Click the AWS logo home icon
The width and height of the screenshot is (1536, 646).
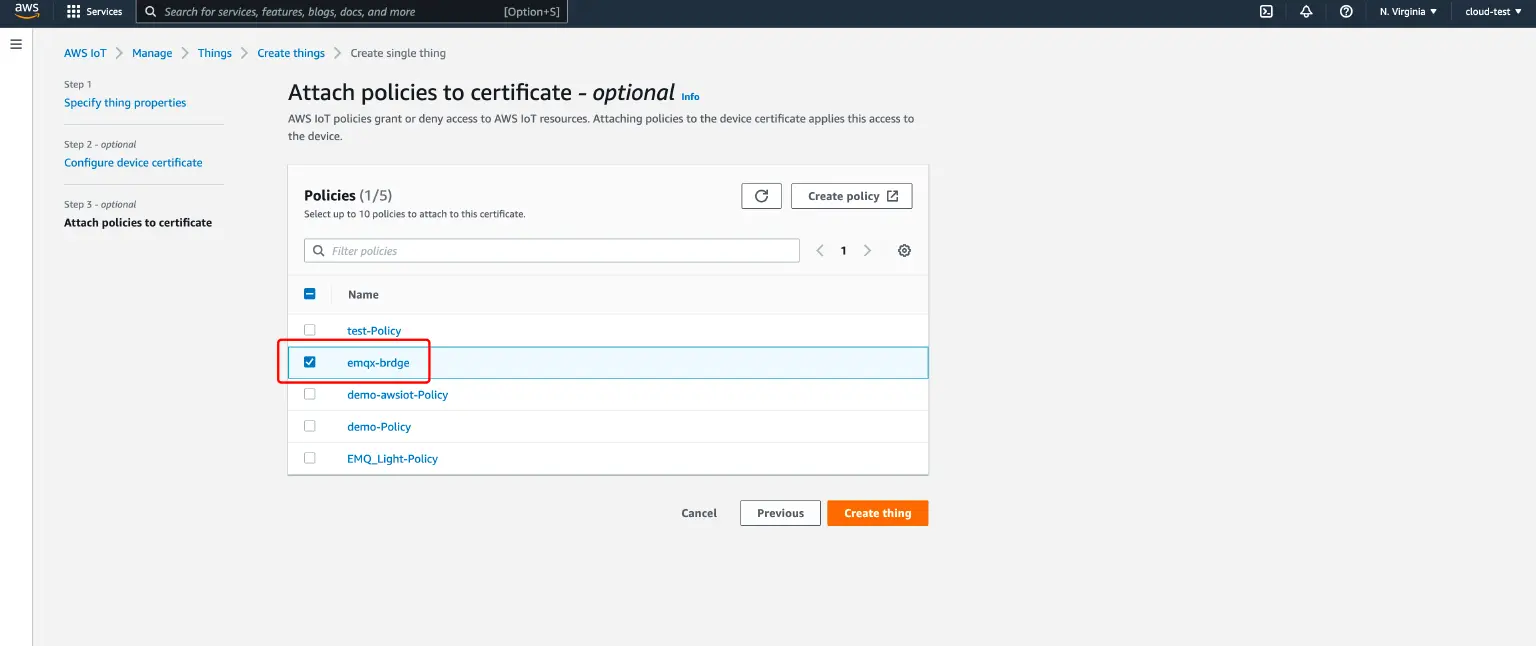pos(26,12)
